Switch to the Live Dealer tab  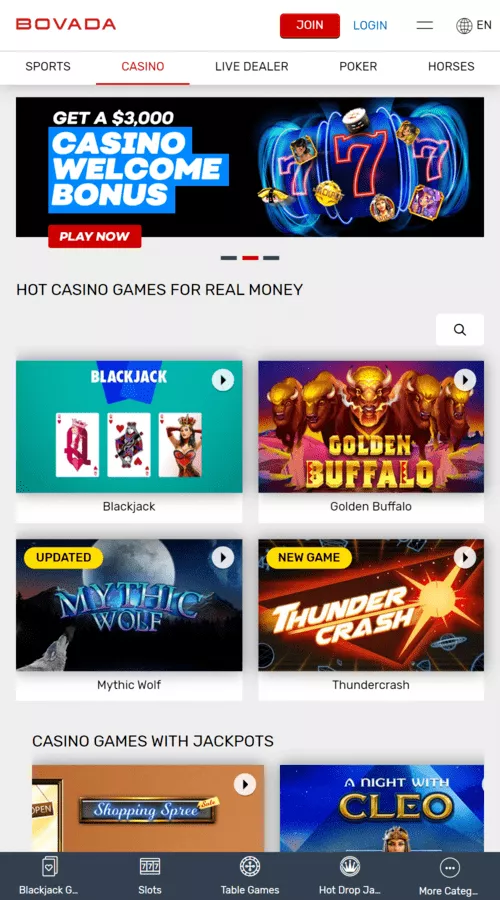[251, 67]
